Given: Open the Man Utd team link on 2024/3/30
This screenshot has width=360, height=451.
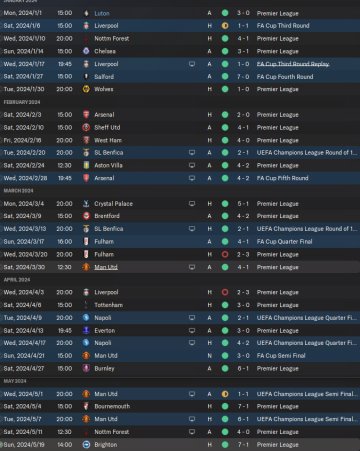Looking at the screenshot, I should pos(106,267).
